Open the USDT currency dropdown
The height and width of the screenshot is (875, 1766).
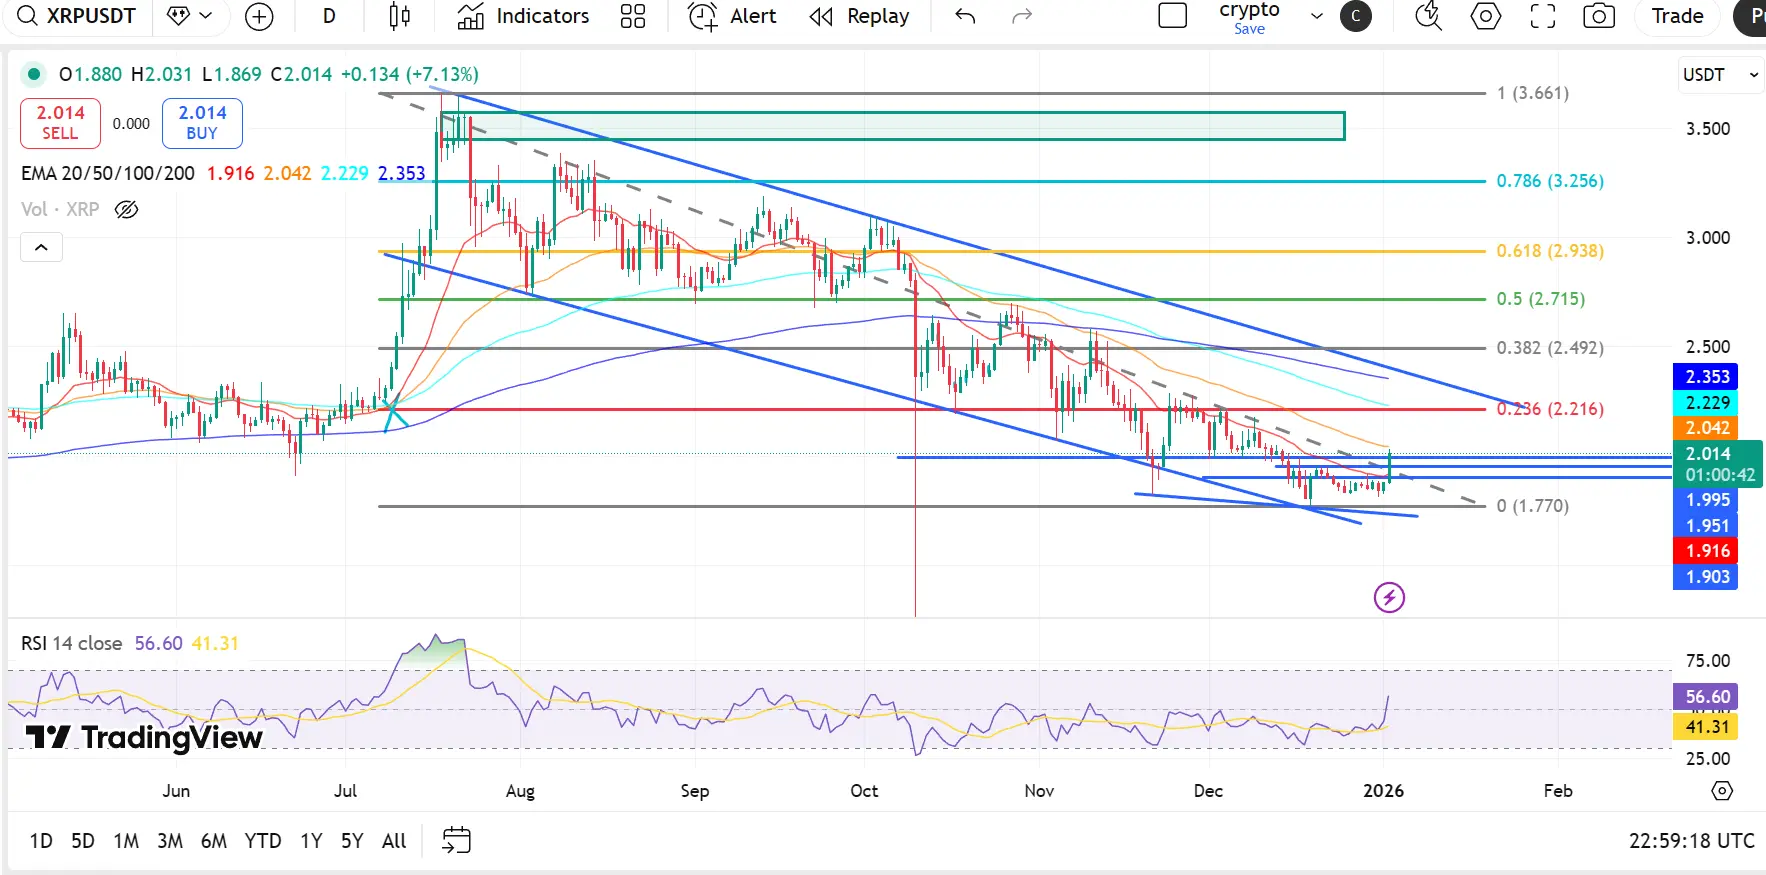tap(1719, 75)
